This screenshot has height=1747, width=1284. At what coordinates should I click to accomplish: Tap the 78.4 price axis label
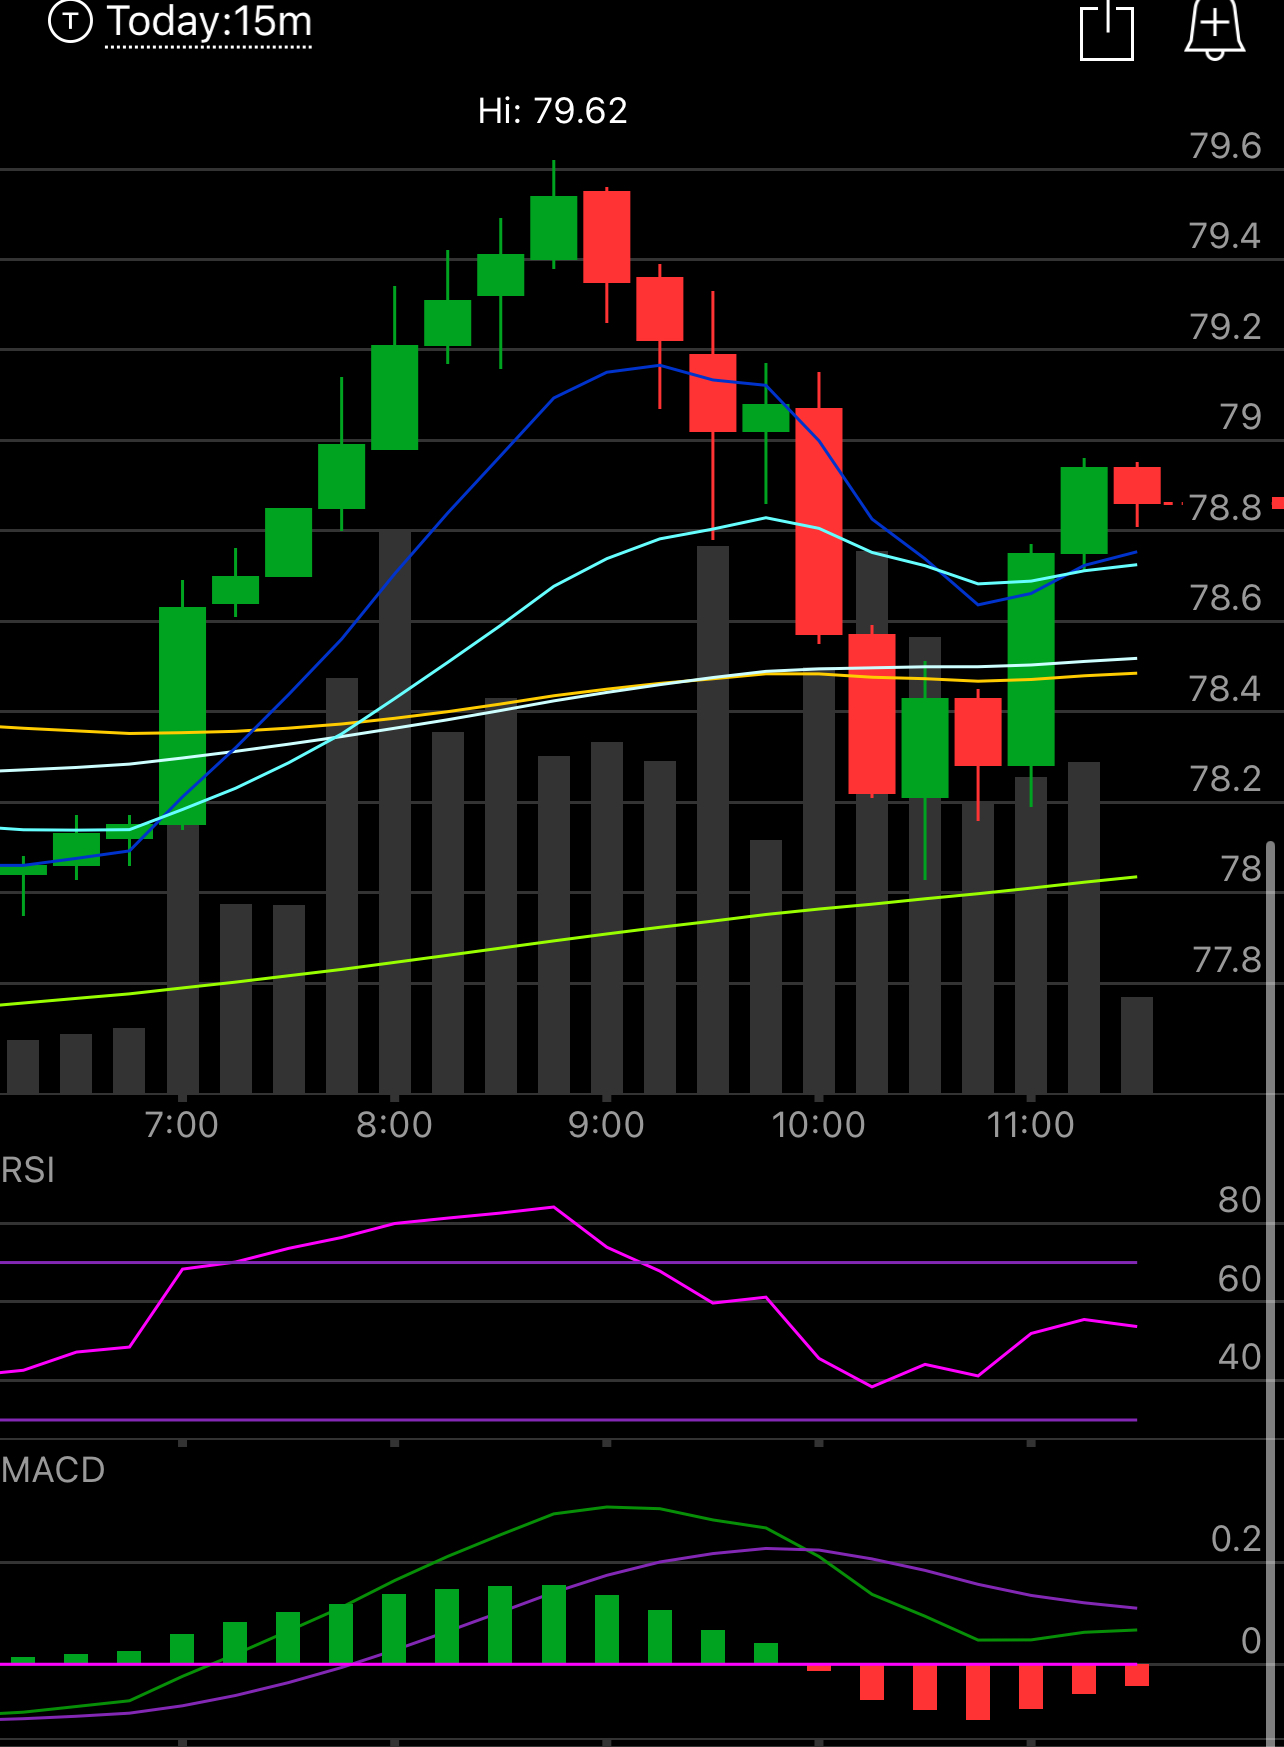click(1225, 689)
